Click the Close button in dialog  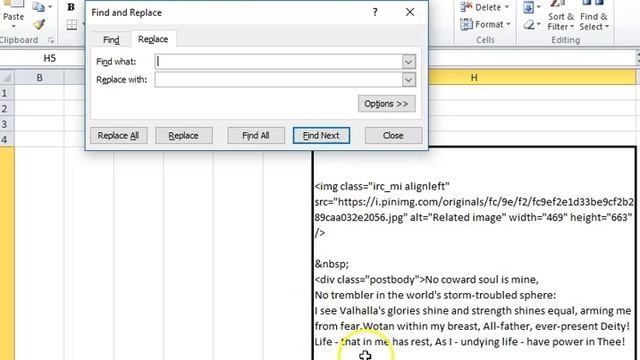coord(393,136)
